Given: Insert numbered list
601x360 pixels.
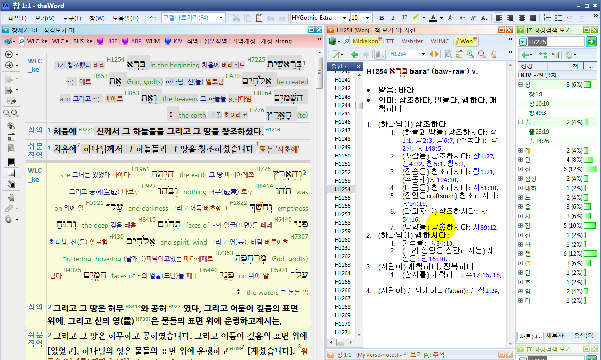Looking at the screenshot, I should [x=547, y=18].
